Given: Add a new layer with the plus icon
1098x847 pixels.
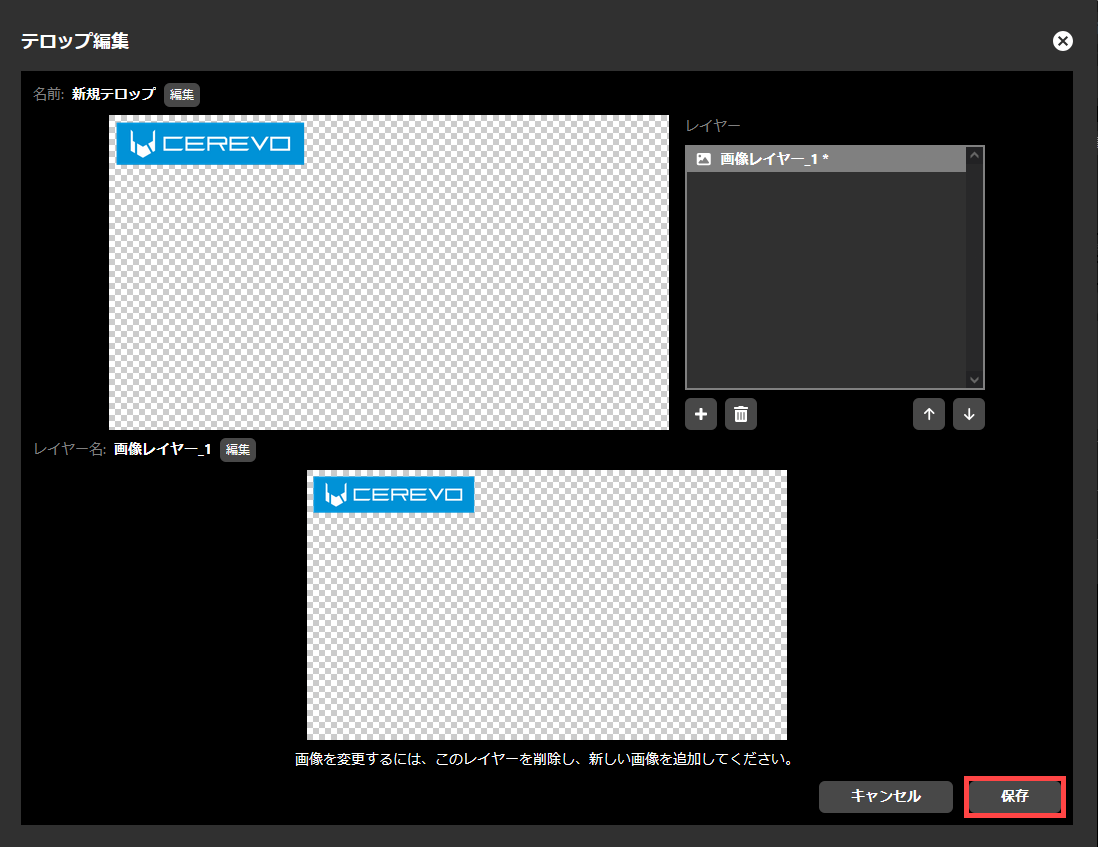Looking at the screenshot, I should tap(700, 413).
